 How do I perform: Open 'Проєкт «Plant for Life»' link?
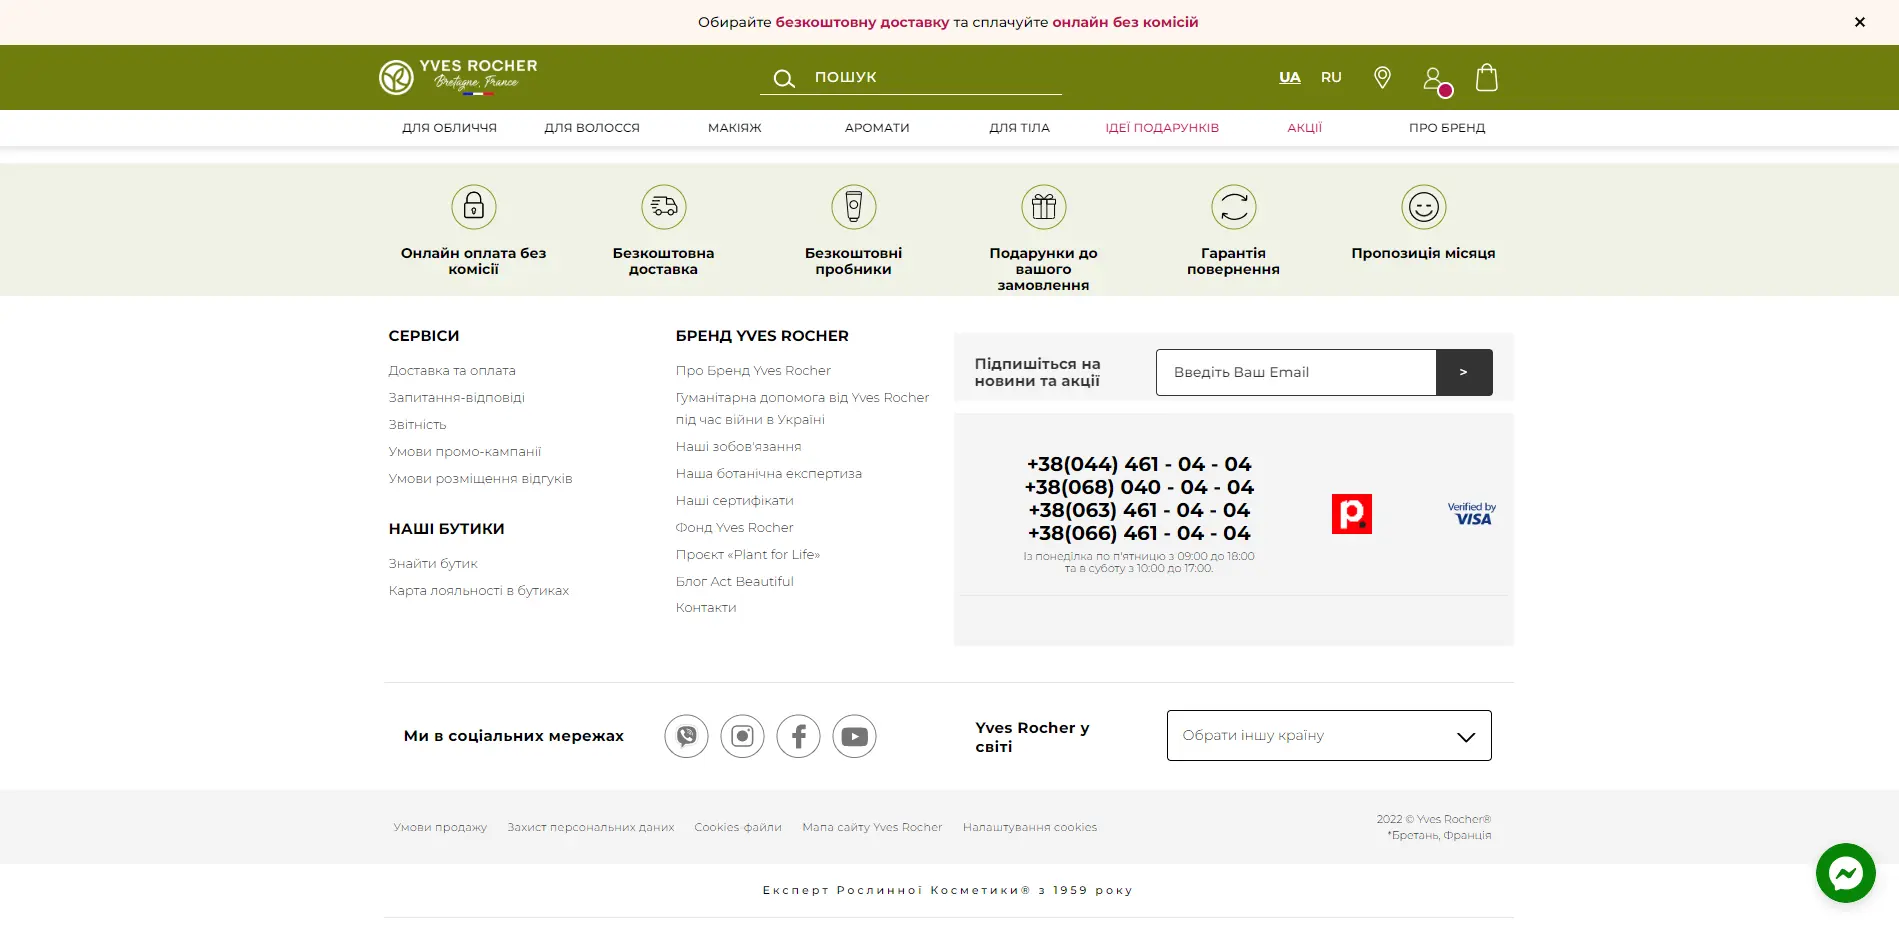pos(748,555)
